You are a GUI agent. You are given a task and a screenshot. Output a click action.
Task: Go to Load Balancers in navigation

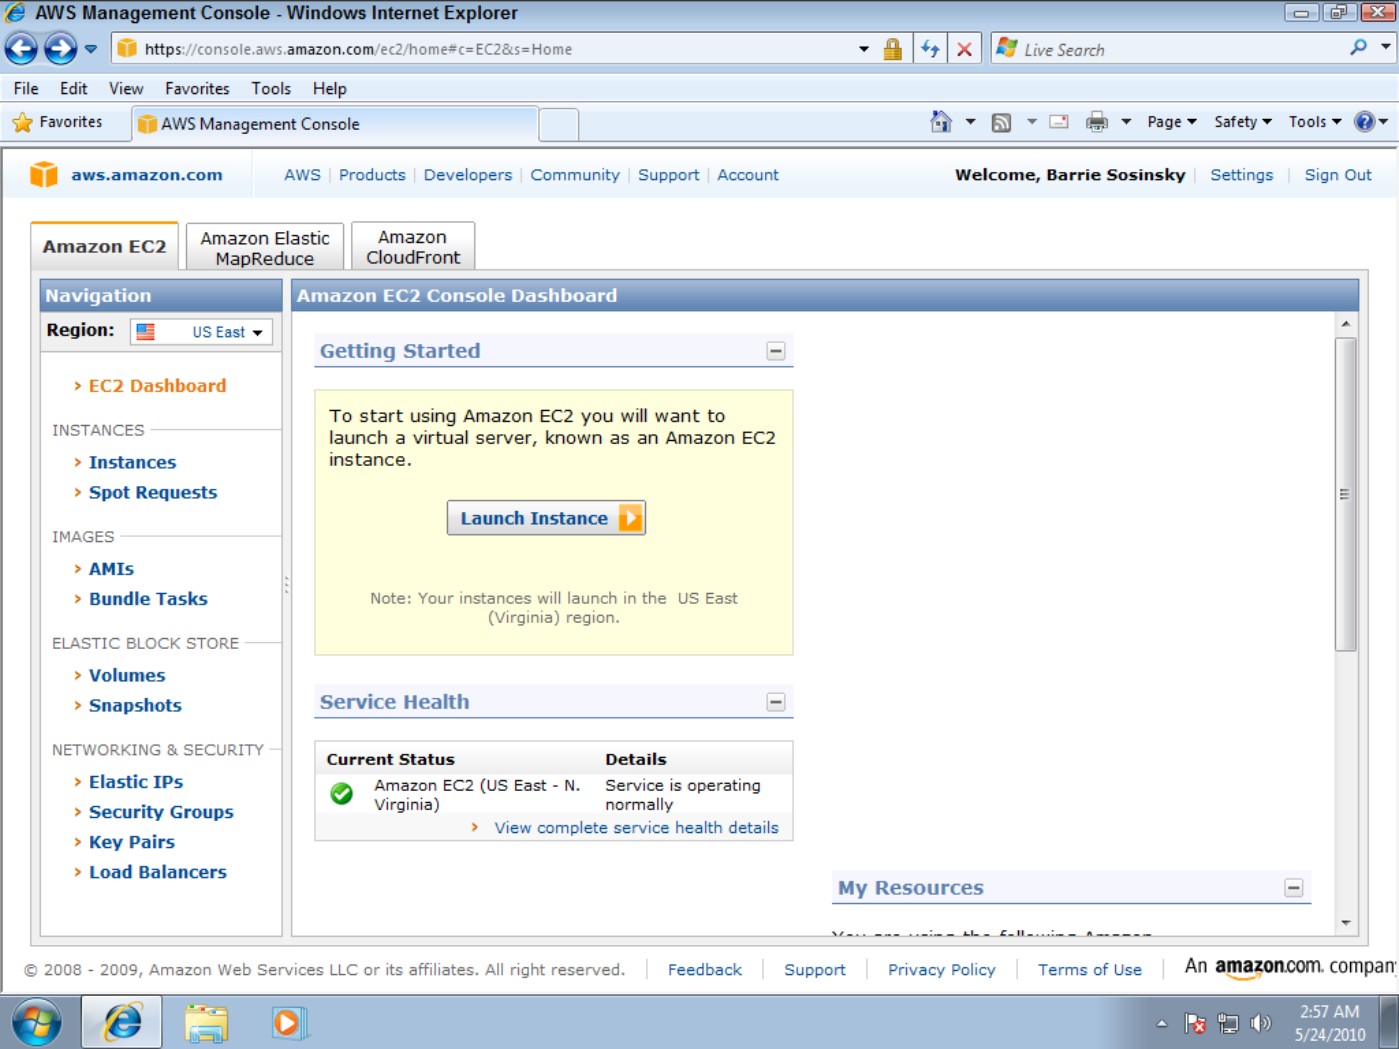pyautogui.click(x=158, y=872)
